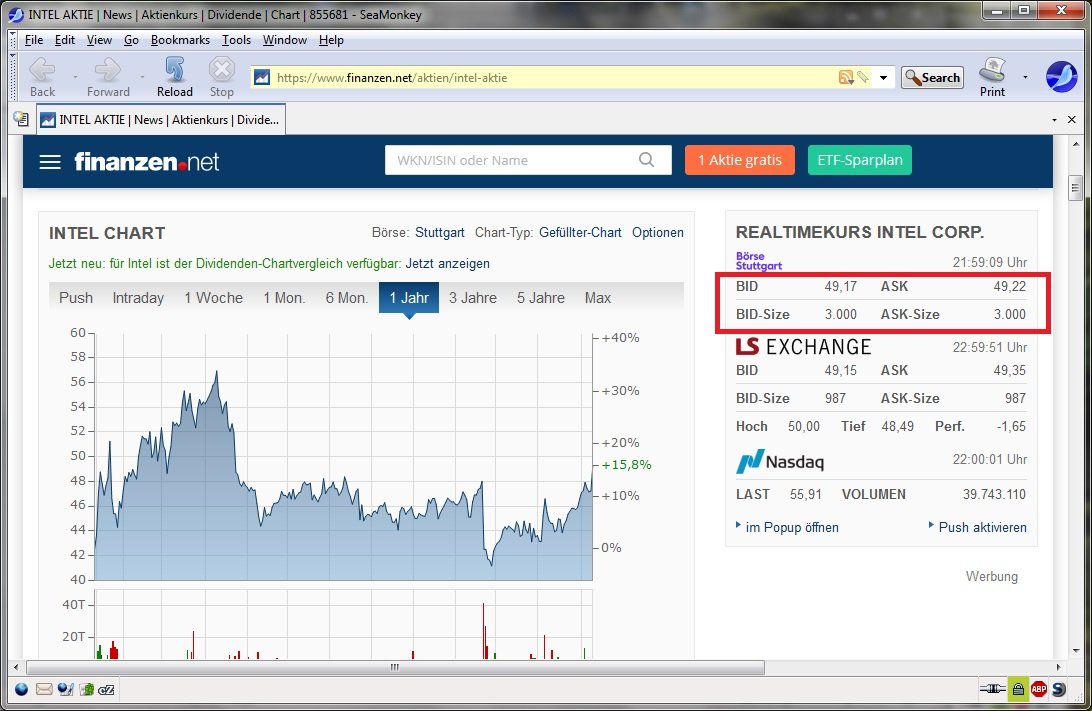Screen dimensions: 1092x711
Task: Click the online/offline connection icon
Action: 992,689
